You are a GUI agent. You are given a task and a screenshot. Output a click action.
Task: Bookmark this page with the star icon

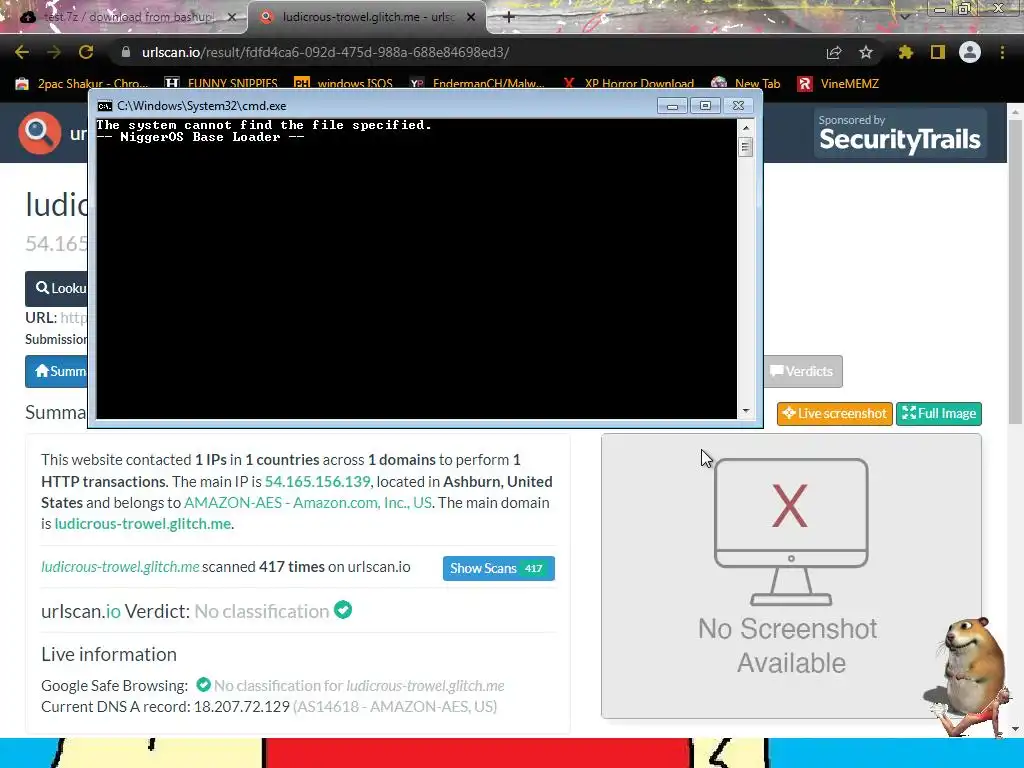click(866, 52)
